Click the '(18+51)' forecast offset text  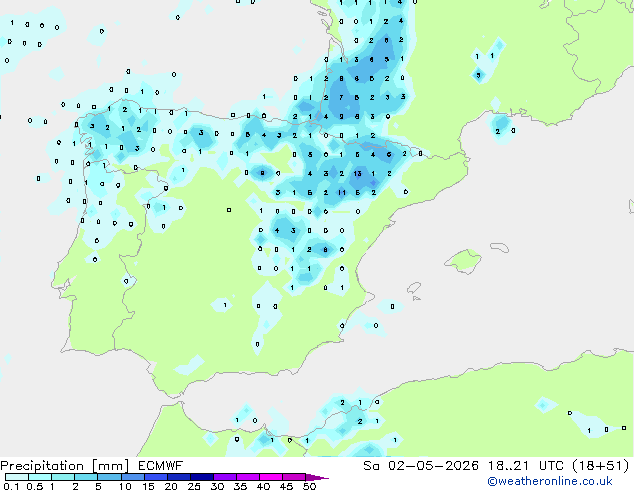(x=601, y=466)
